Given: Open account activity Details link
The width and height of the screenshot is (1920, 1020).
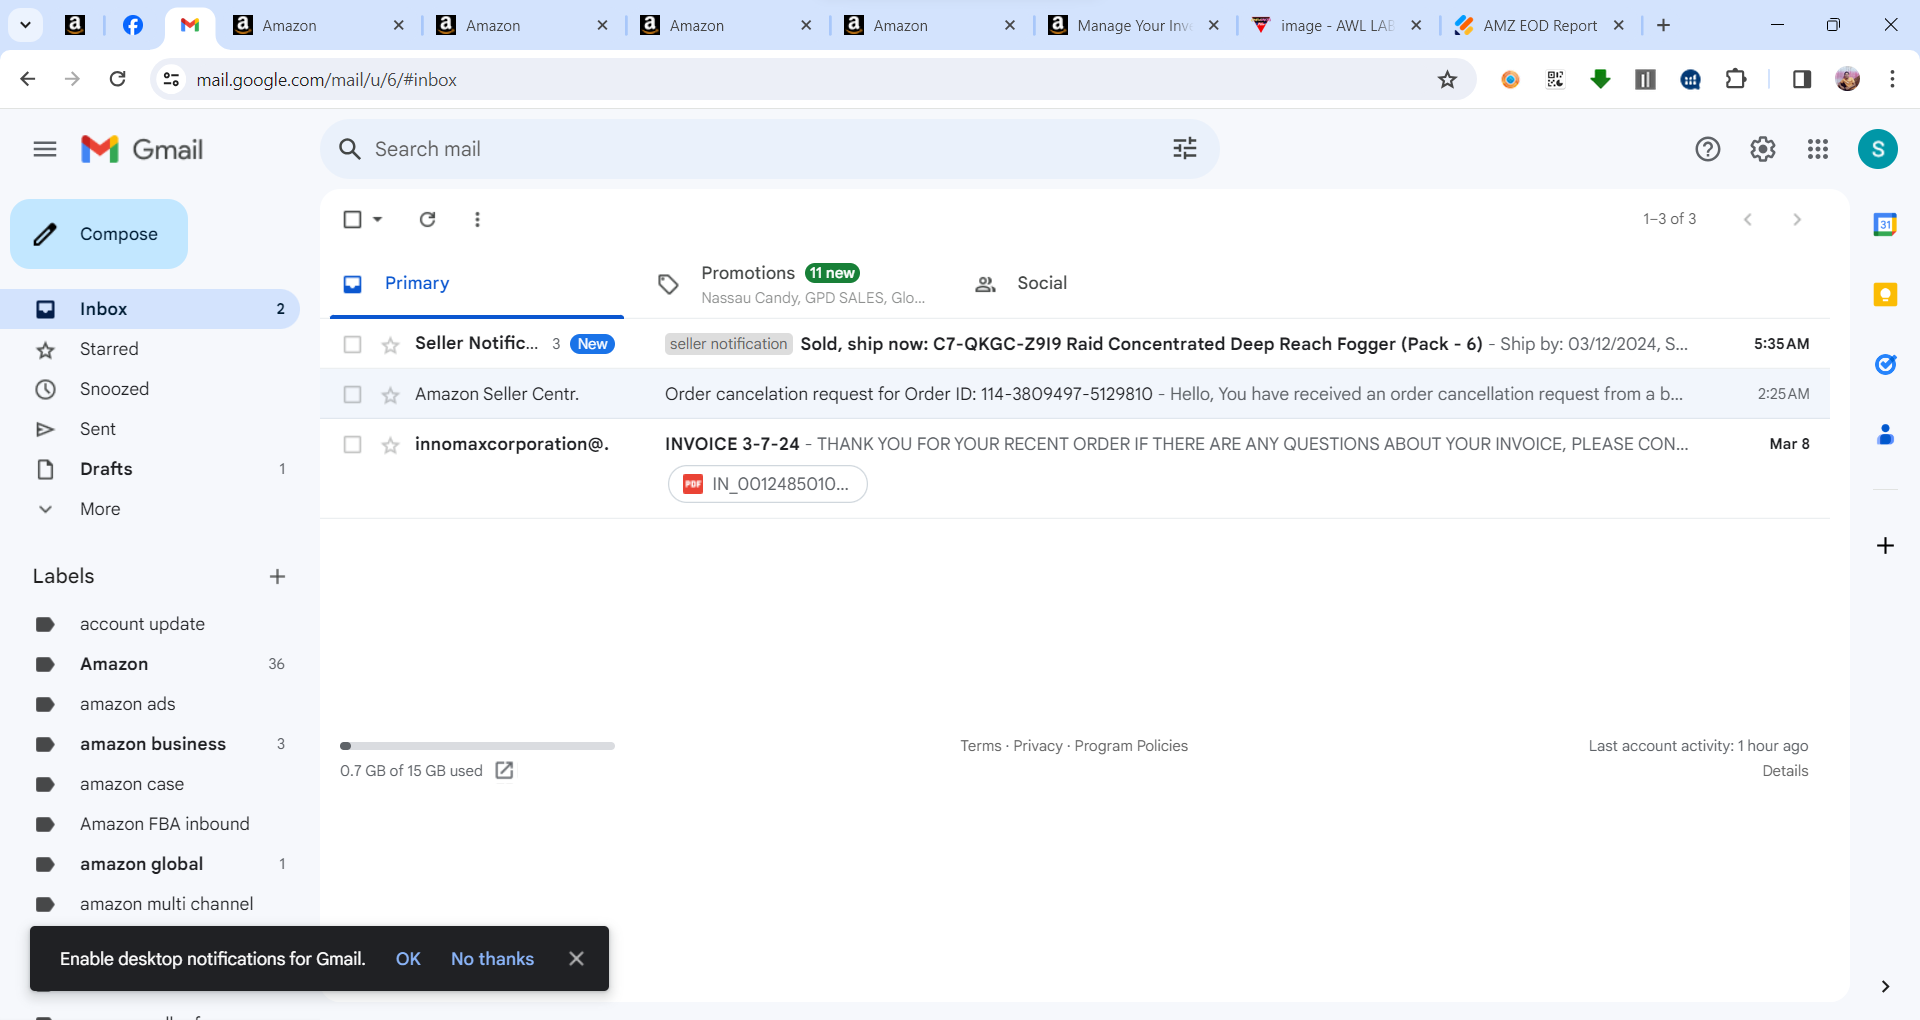Looking at the screenshot, I should (x=1785, y=771).
